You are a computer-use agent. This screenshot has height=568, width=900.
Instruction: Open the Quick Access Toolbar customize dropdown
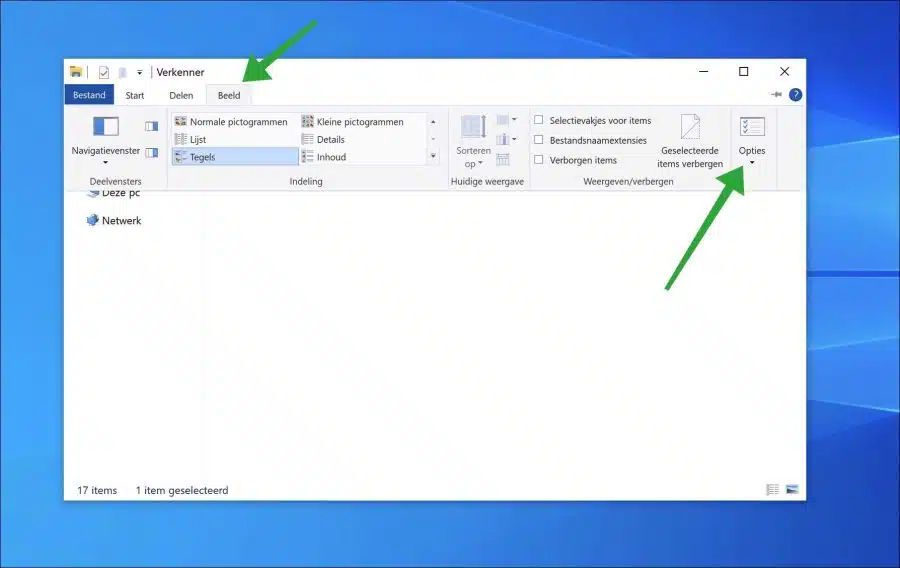[139, 72]
